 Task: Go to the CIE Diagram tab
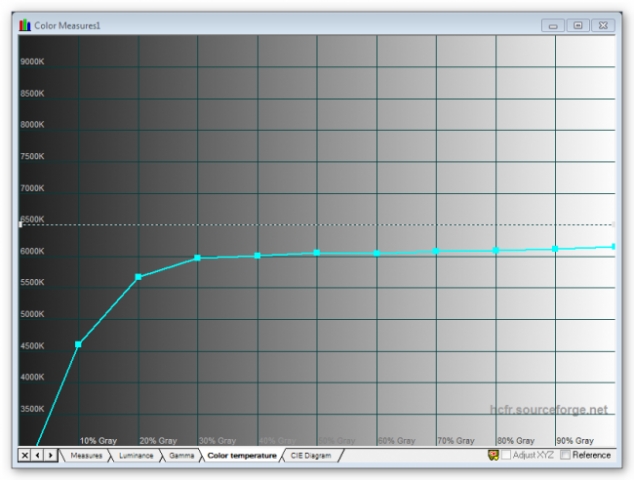point(311,455)
